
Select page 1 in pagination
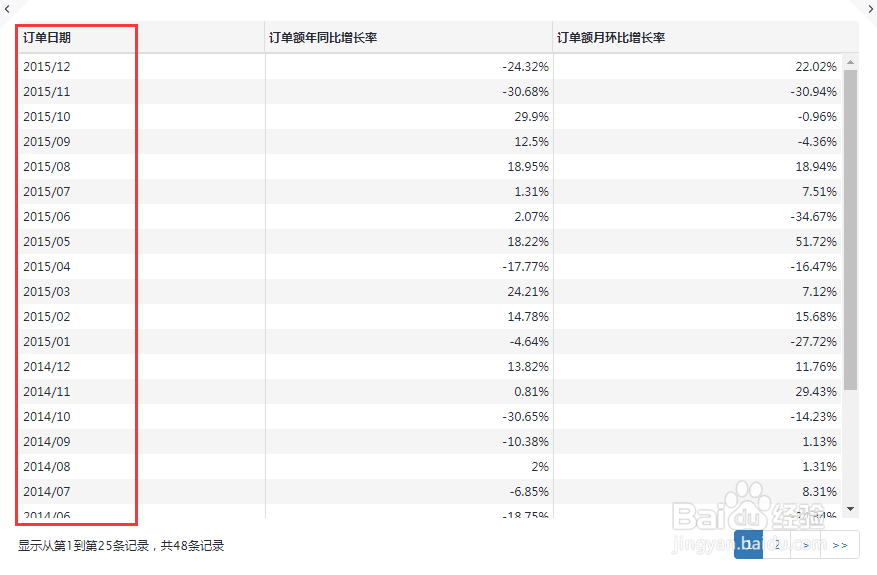(x=748, y=545)
